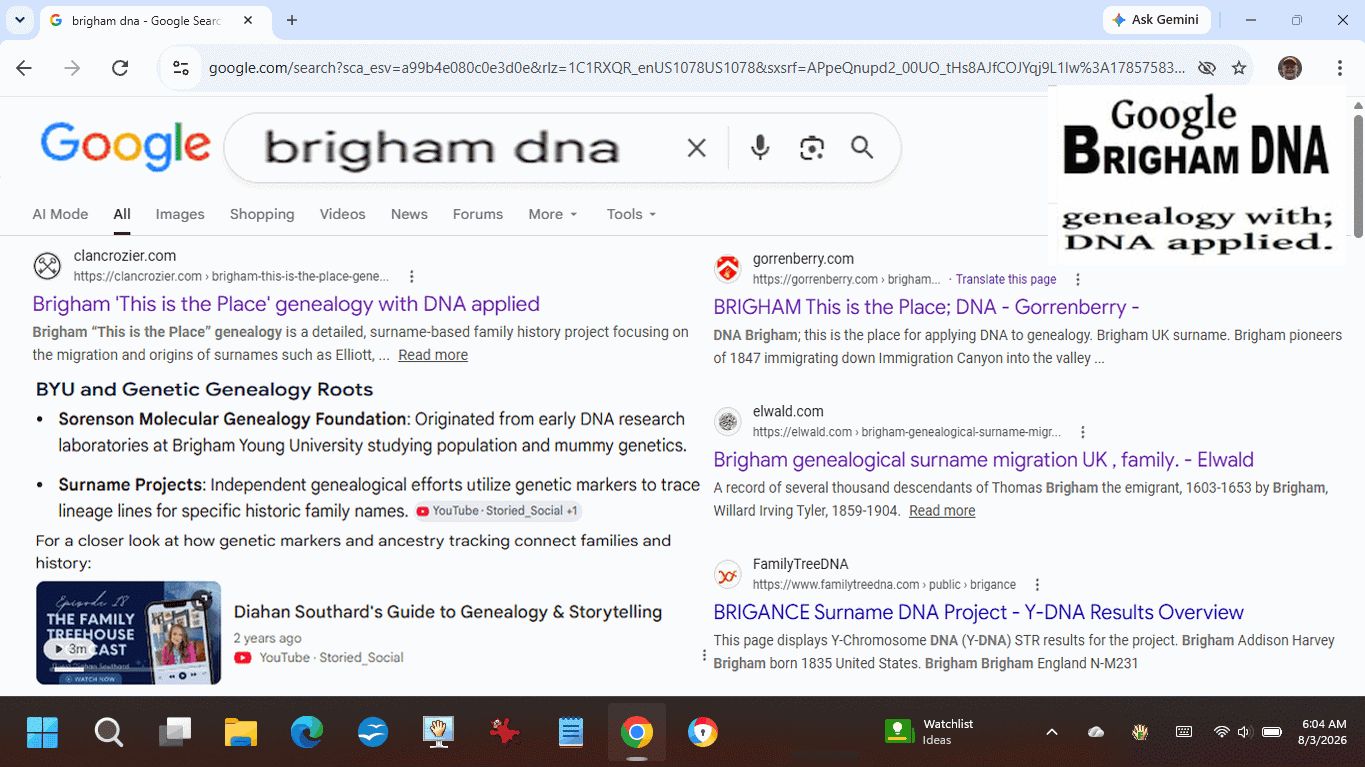Expand the Chrome tab search chevron
This screenshot has width=1365, height=767.
coord(20,20)
